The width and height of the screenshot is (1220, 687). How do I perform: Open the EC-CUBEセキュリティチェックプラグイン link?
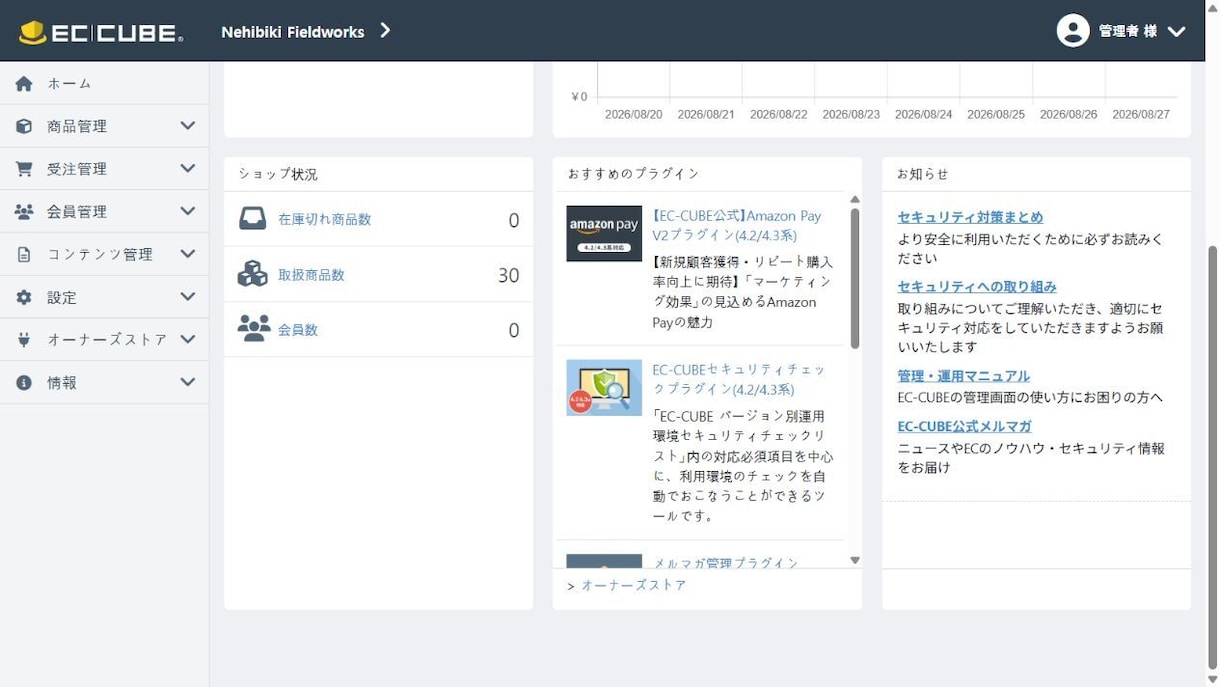click(x=739, y=379)
